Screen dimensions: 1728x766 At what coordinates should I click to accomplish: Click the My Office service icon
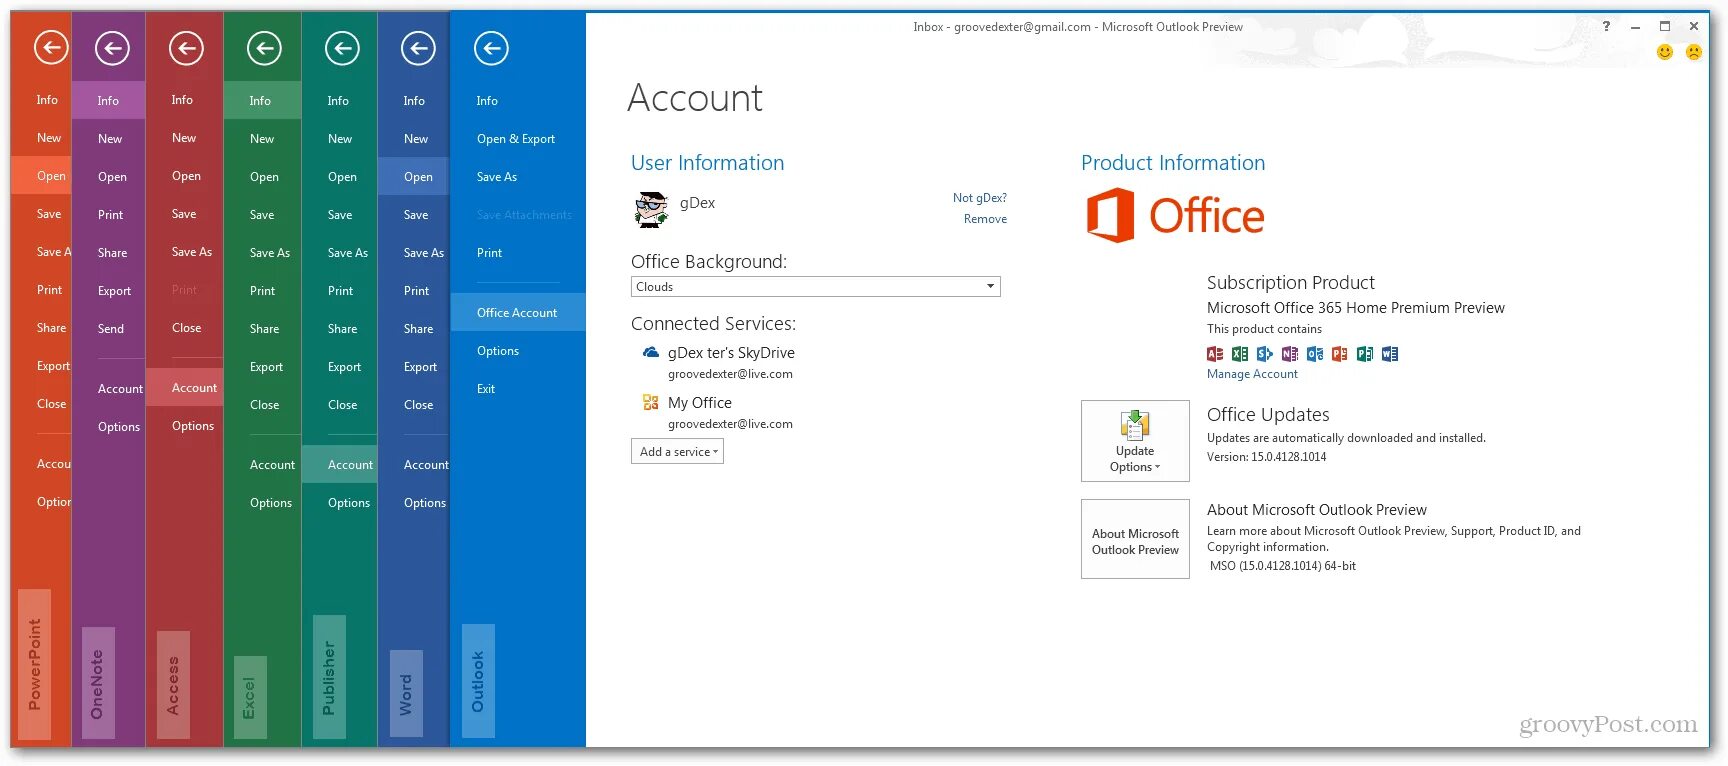pos(651,402)
